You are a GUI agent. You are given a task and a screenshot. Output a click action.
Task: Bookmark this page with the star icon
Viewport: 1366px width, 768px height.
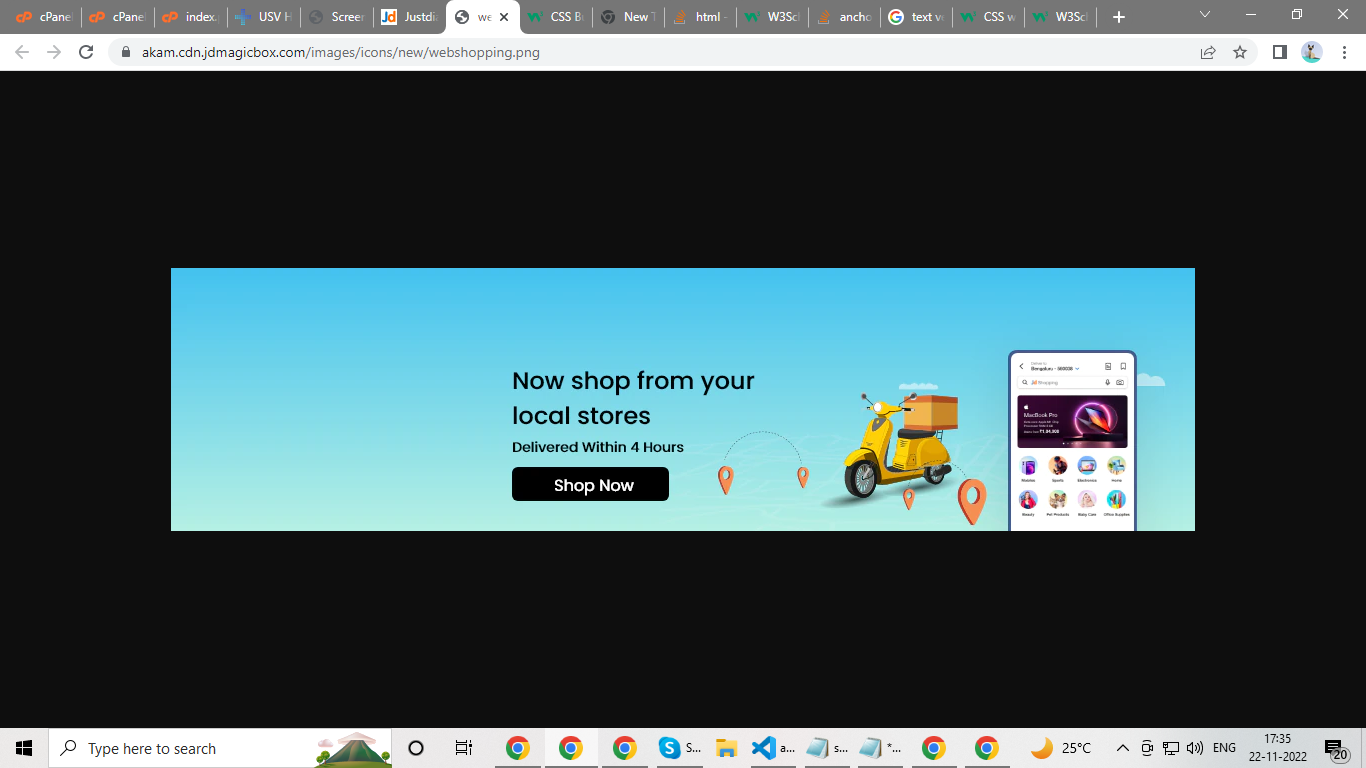point(1240,52)
